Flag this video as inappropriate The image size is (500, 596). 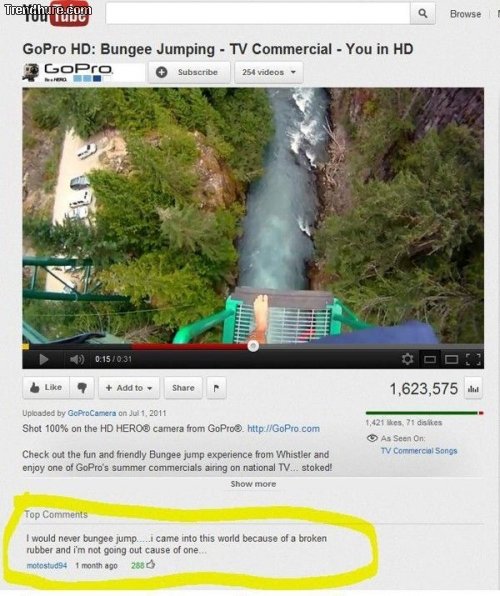216,388
